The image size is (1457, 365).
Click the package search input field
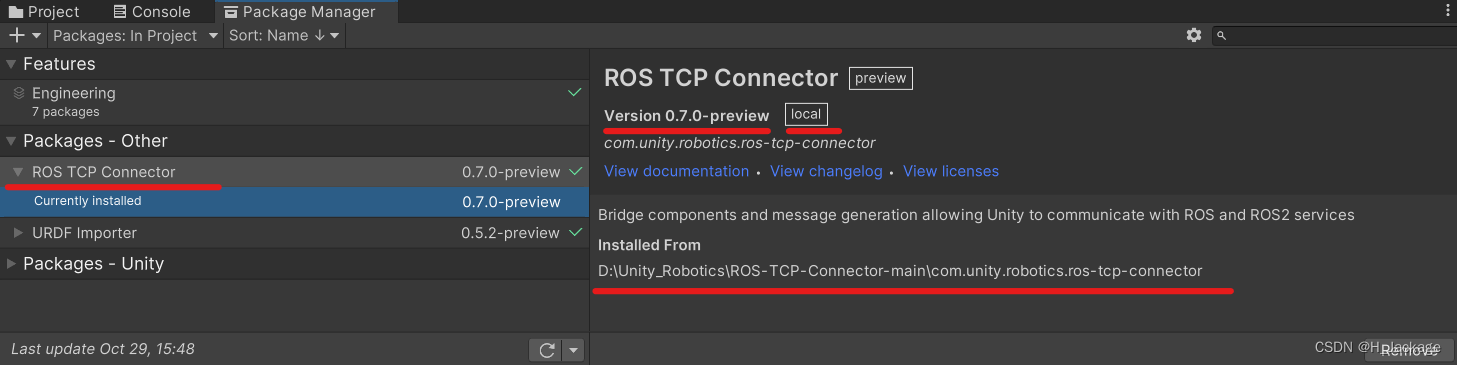1334,36
